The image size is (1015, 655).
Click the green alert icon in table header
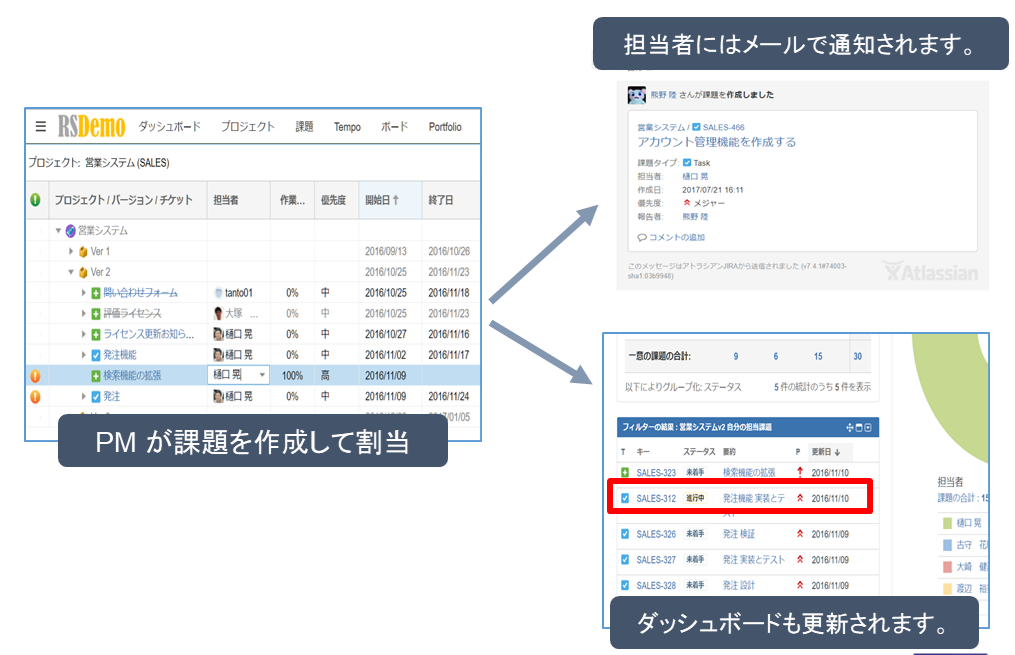pyautogui.click(x=35, y=200)
